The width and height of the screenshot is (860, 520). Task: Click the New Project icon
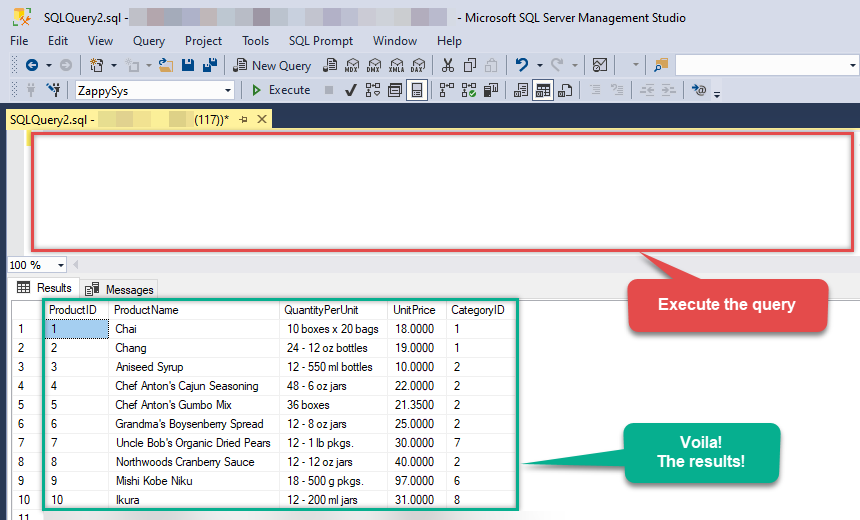[x=97, y=65]
